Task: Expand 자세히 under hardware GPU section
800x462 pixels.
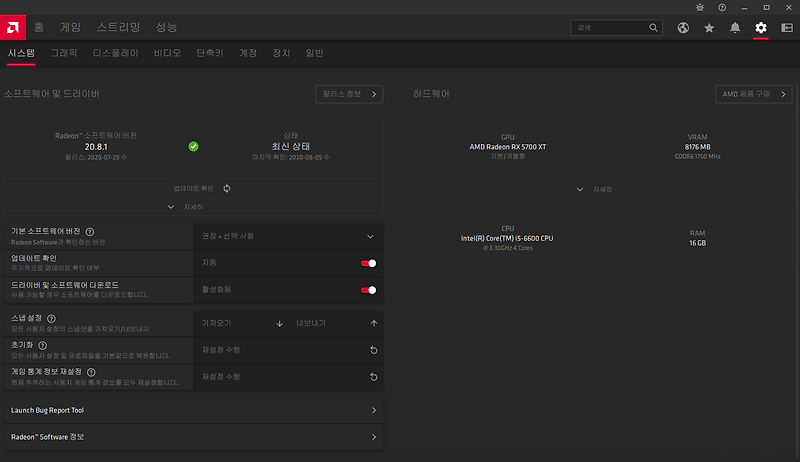Action: pyautogui.click(x=594, y=189)
